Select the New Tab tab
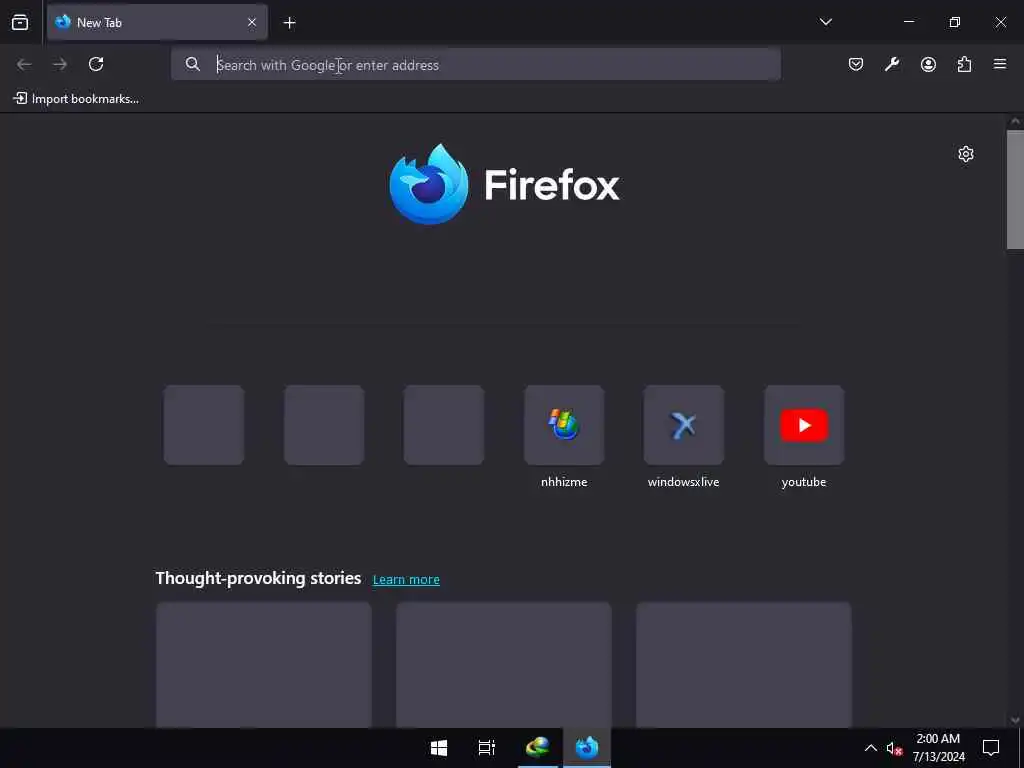Viewport: 1024px width, 768px height. tap(157, 22)
